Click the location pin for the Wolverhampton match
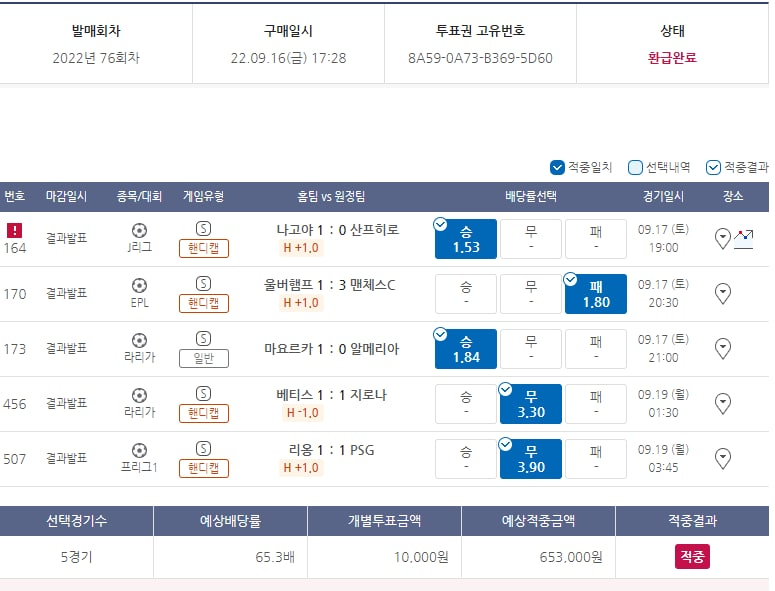 tap(723, 294)
